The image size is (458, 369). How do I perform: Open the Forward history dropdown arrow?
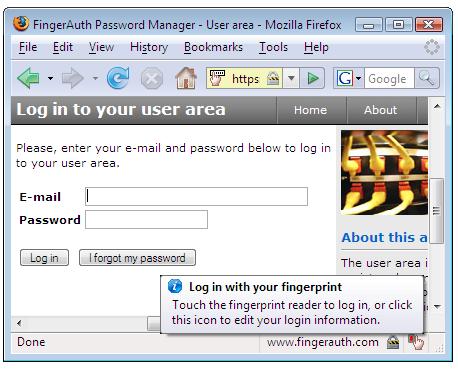[95, 79]
